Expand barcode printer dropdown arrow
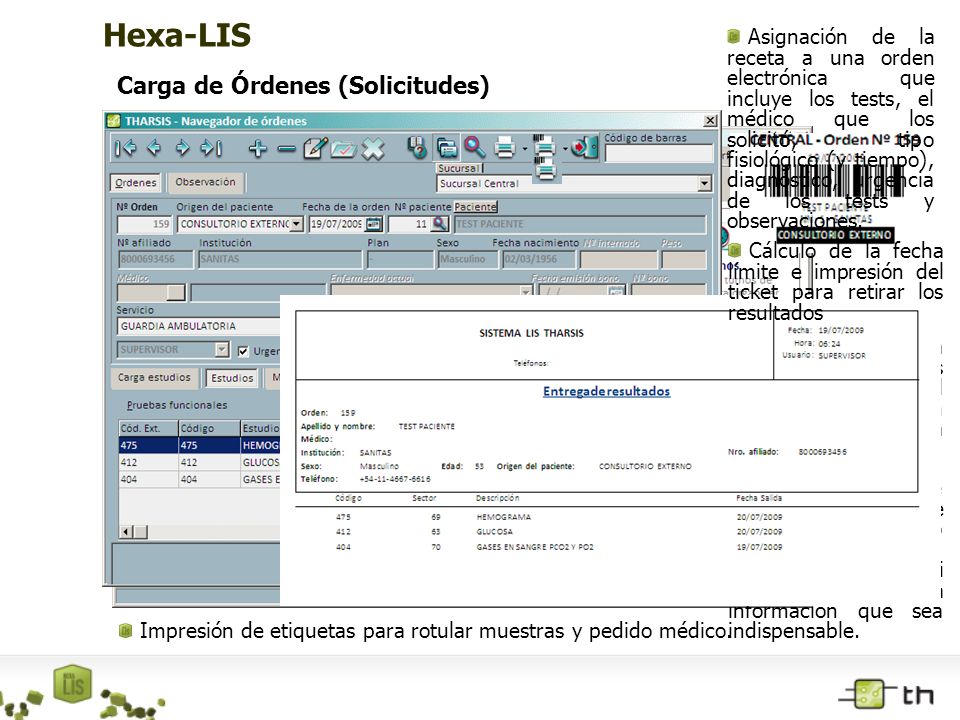Screen dimensions: 960x720 (x=564, y=149)
